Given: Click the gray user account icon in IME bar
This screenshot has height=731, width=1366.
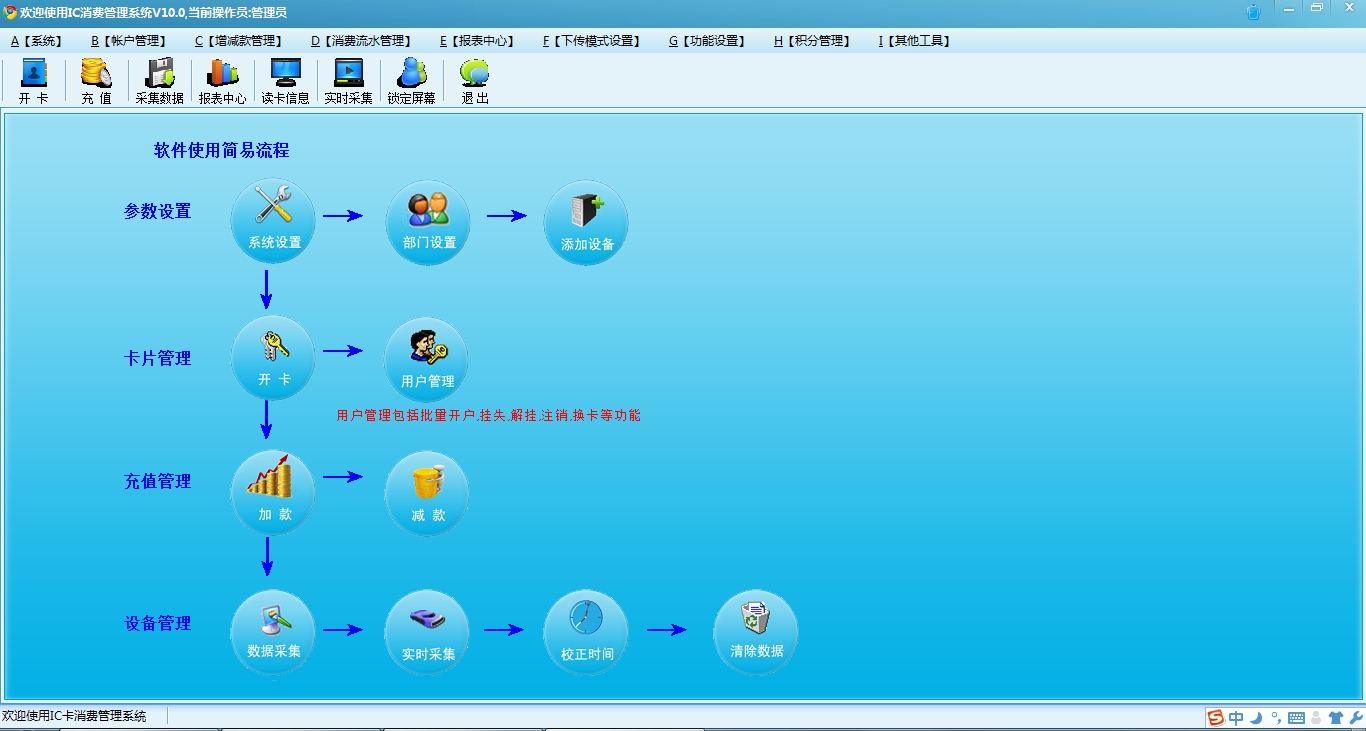Looking at the screenshot, I should click(x=1316, y=717).
